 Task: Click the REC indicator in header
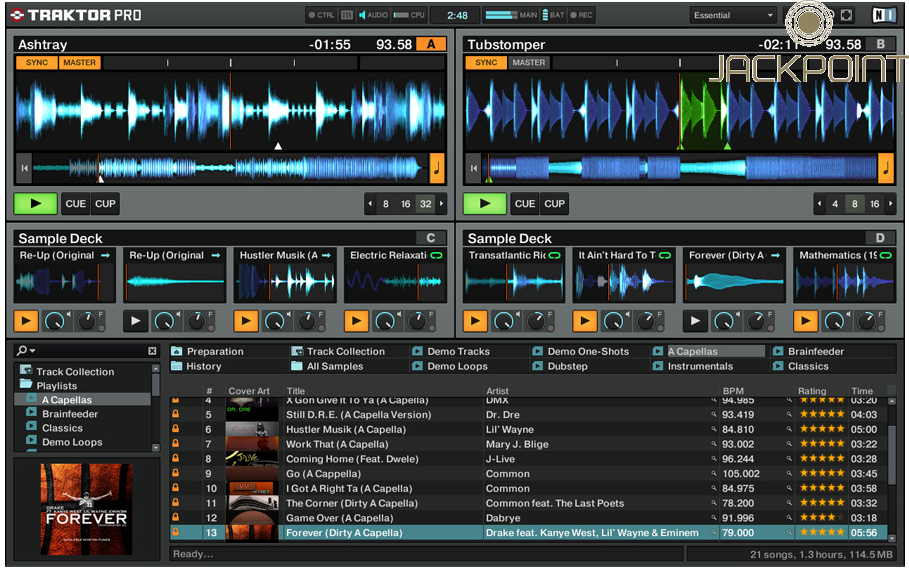581,15
